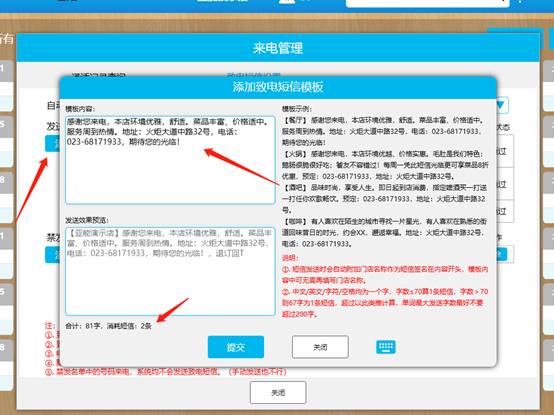Viewport: 554px width, 415px height.
Task: Expand the dropdown arrow behind the dialog
Action: tap(501, 105)
